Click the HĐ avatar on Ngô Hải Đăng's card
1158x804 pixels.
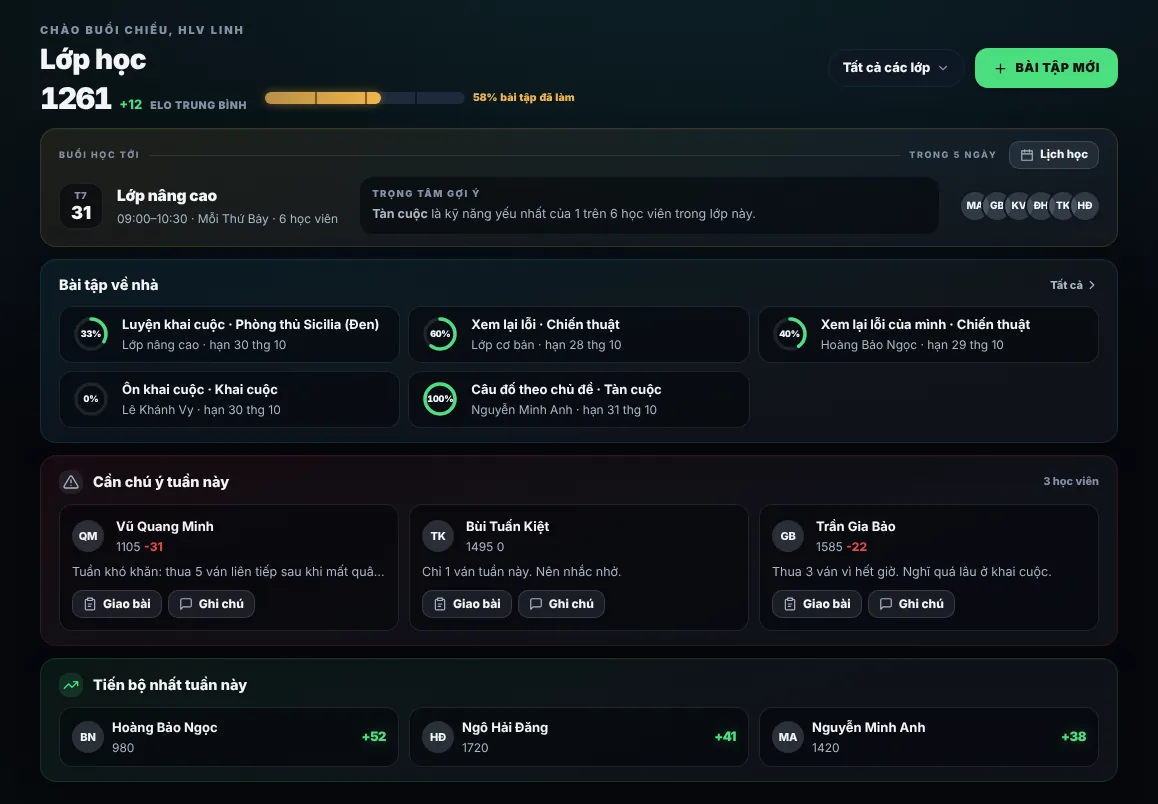coord(438,738)
